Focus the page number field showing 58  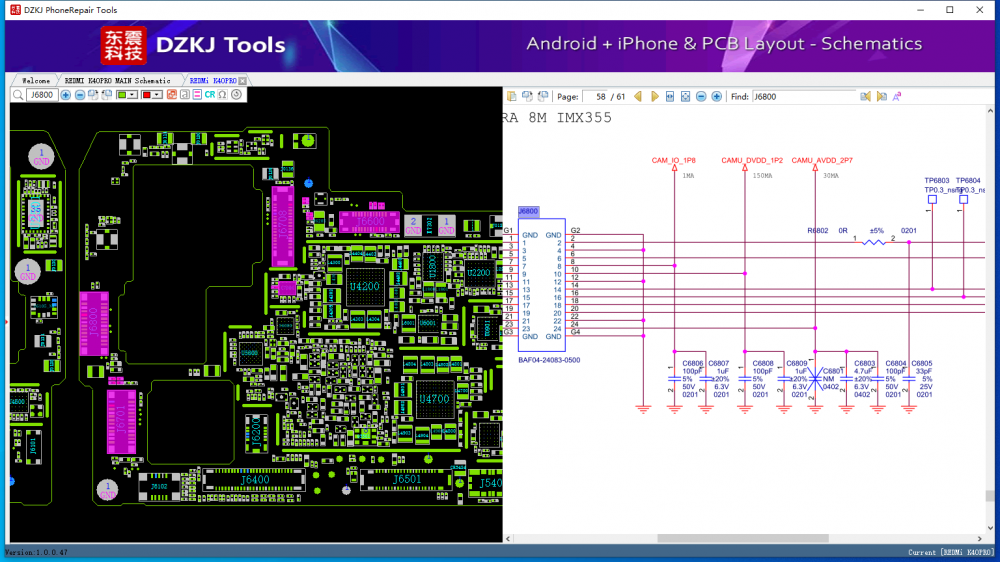(597, 97)
